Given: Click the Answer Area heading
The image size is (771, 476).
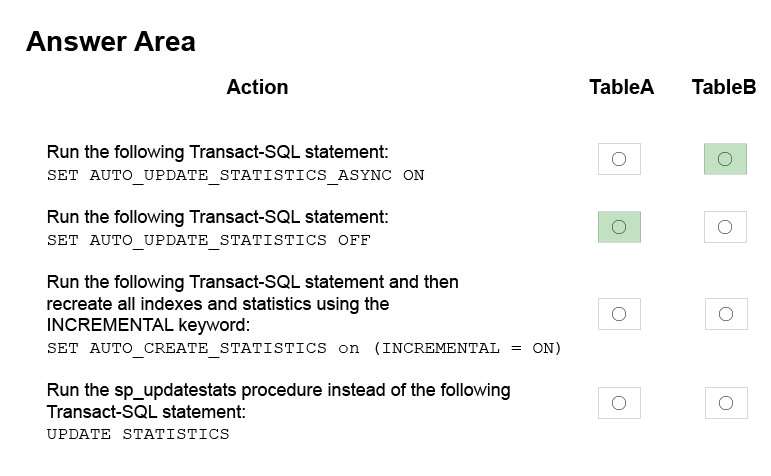Looking at the screenshot, I should [x=111, y=41].
